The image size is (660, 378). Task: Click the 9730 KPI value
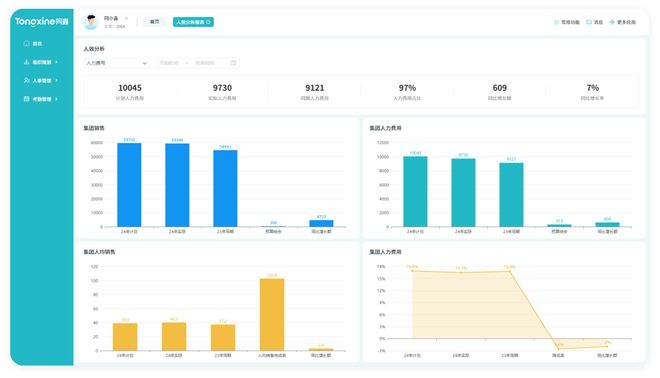222,88
